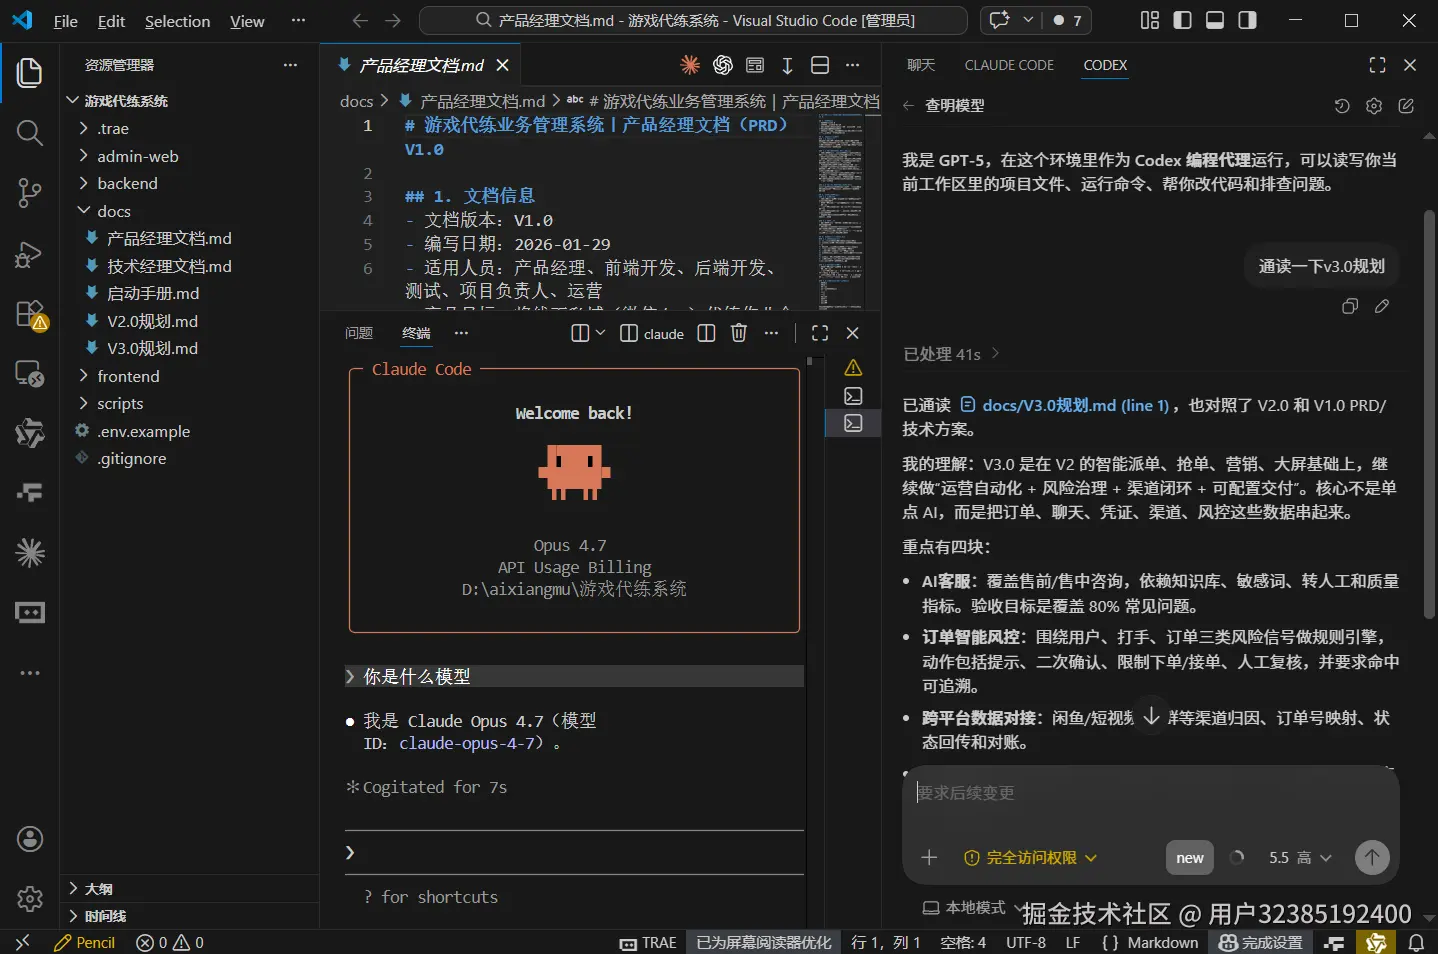
Task: Open the File menu
Action: pyautogui.click(x=65, y=21)
